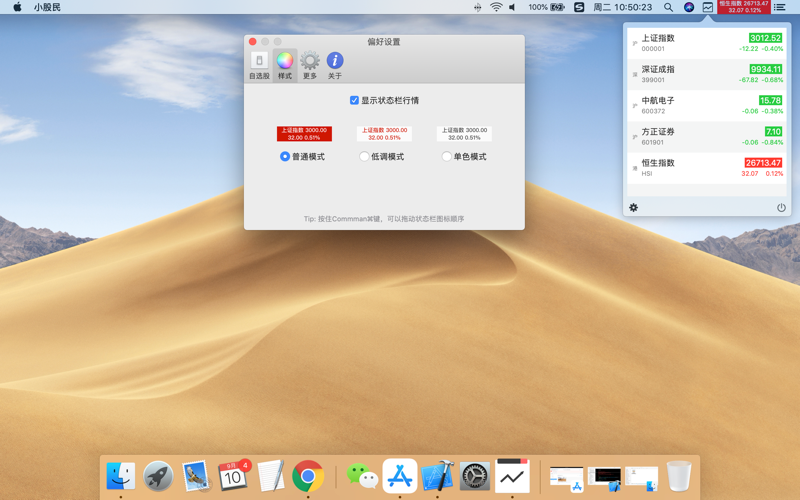Image resolution: width=800 pixels, height=500 pixels.
Task: Open App Store in the Dock
Action: pyautogui.click(x=400, y=476)
